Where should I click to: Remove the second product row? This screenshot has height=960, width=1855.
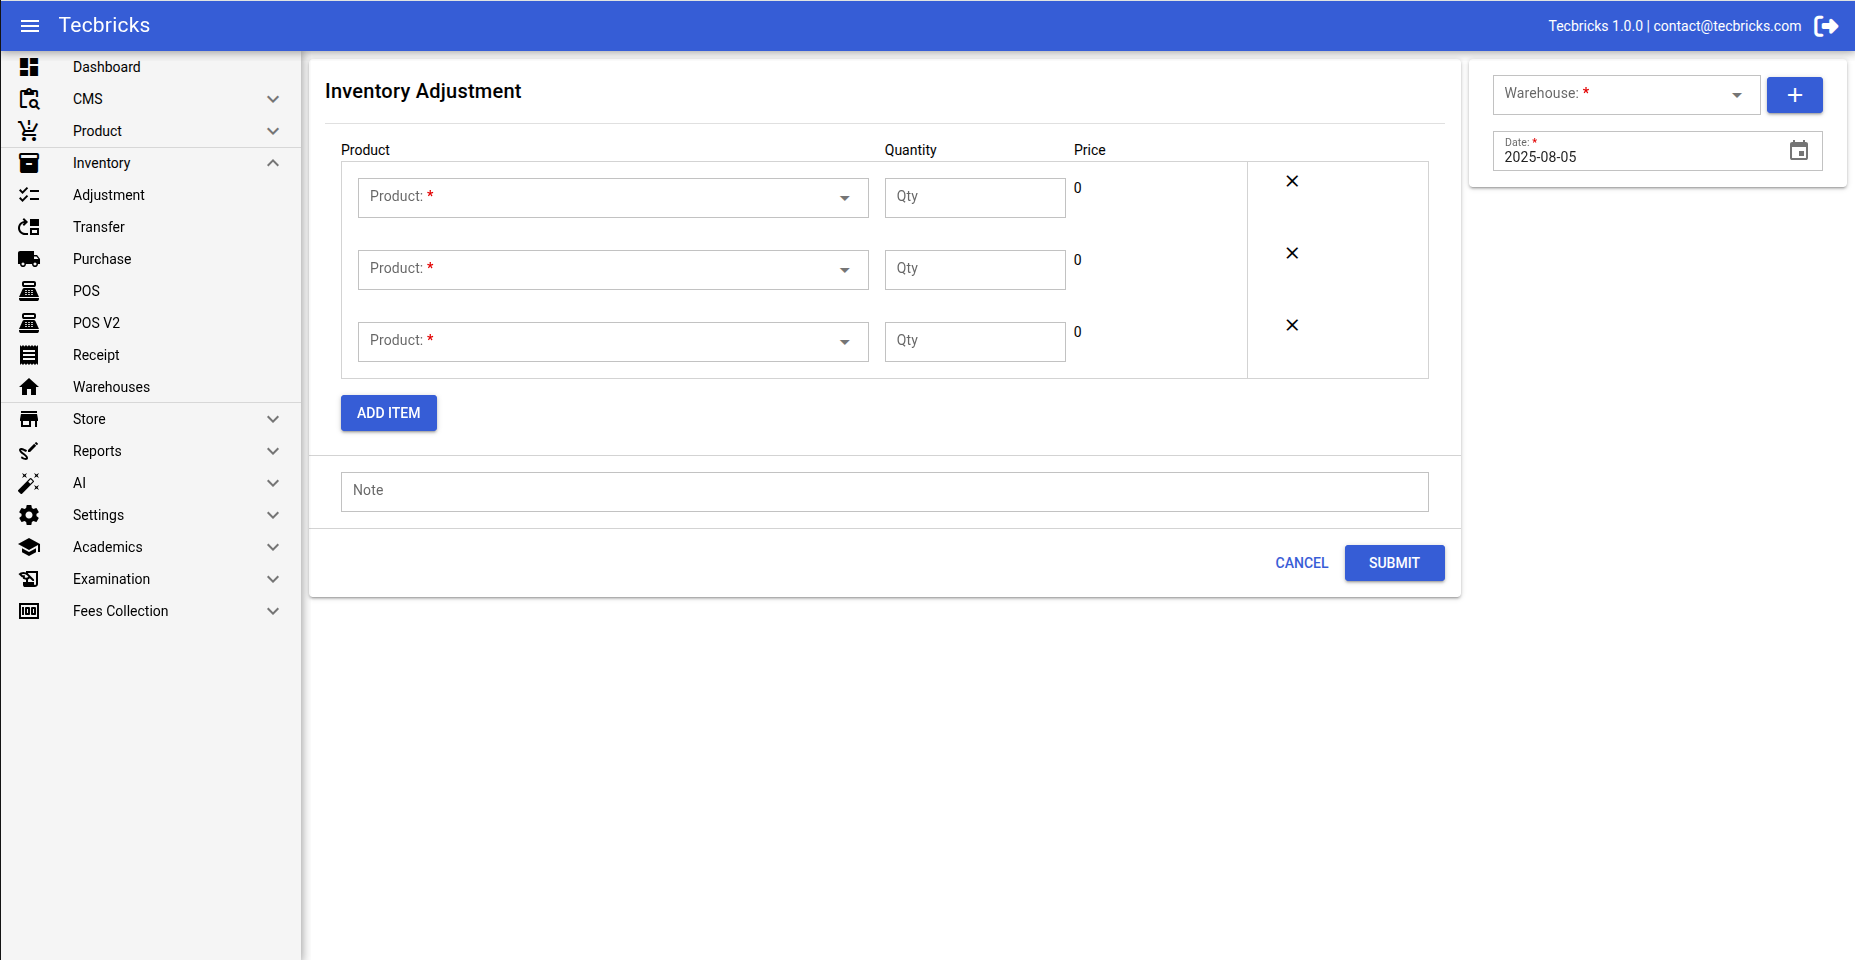pyautogui.click(x=1292, y=253)
